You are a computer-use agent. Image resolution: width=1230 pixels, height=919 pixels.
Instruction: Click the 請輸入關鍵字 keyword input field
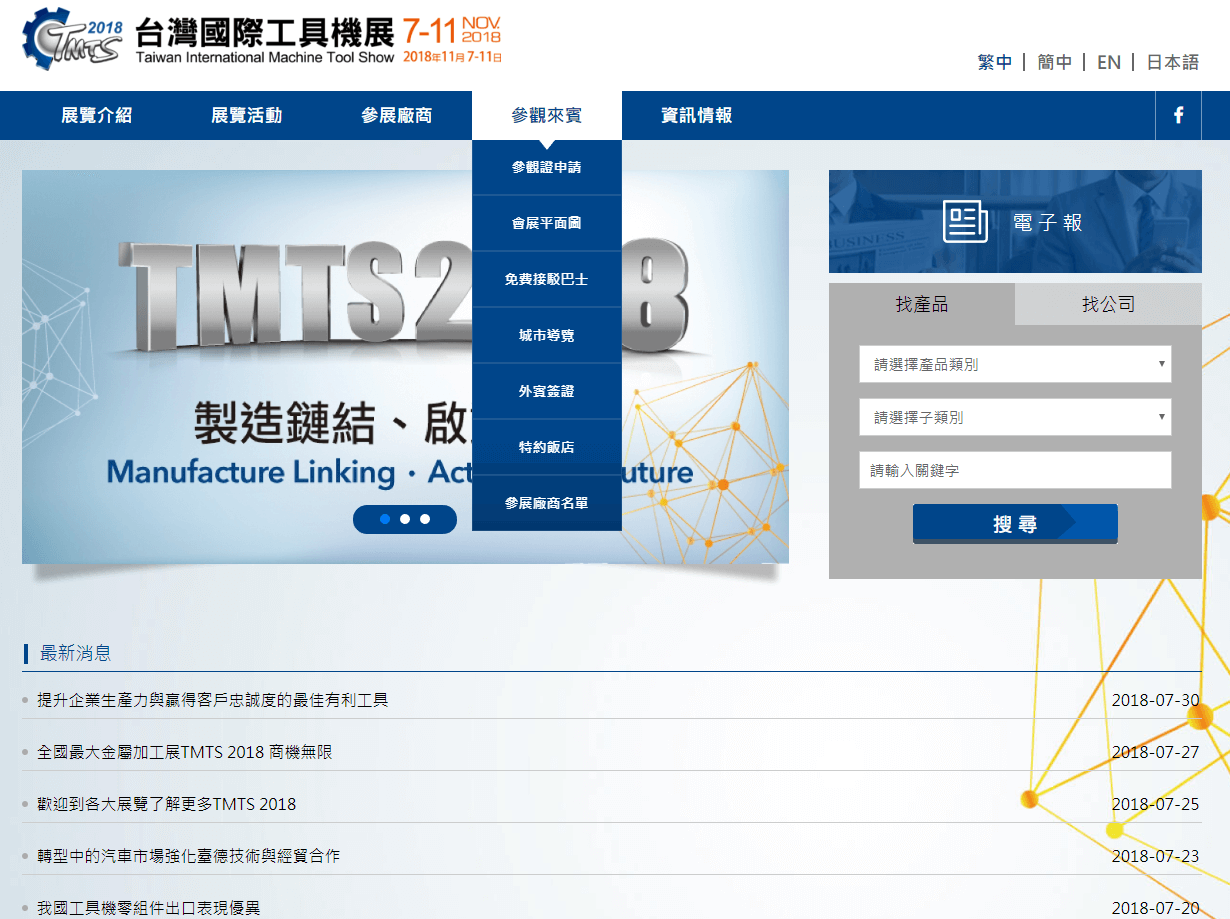click(1014, 470)
